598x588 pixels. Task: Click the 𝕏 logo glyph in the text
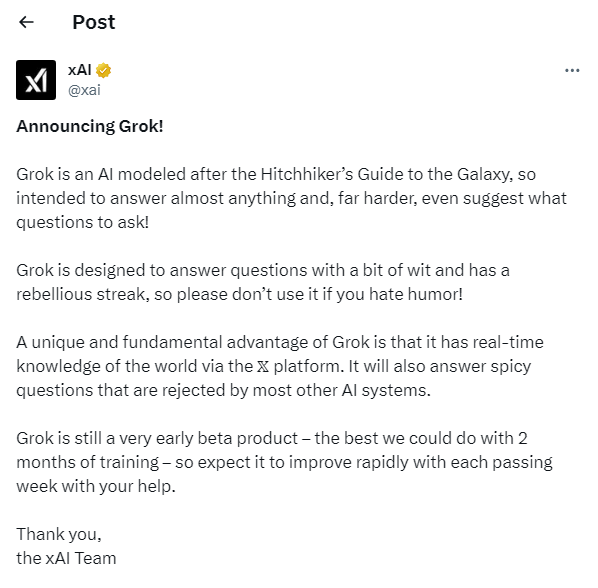coord(263,366)
